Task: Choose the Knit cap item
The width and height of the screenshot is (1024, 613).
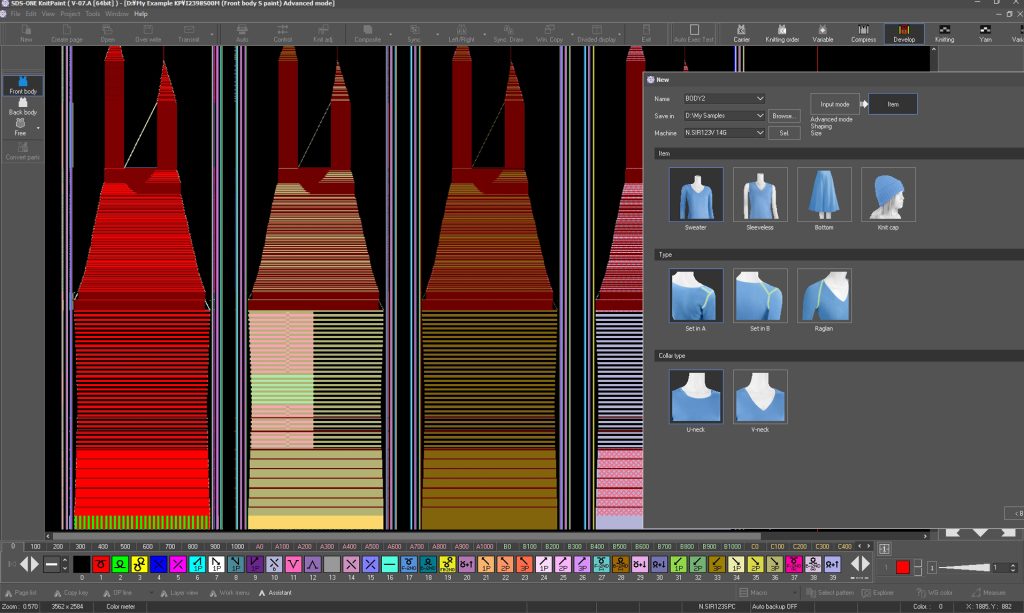Action: coord(888,194)
